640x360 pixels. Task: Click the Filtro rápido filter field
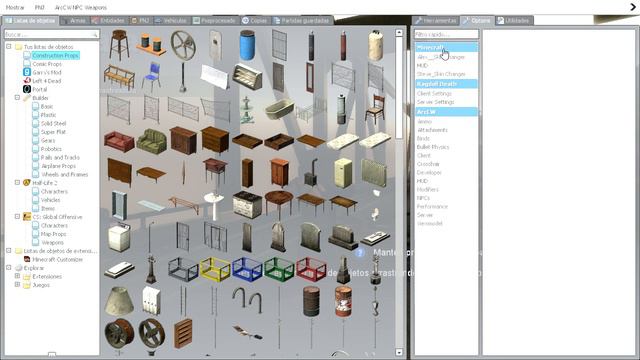(x=446, y=34)
